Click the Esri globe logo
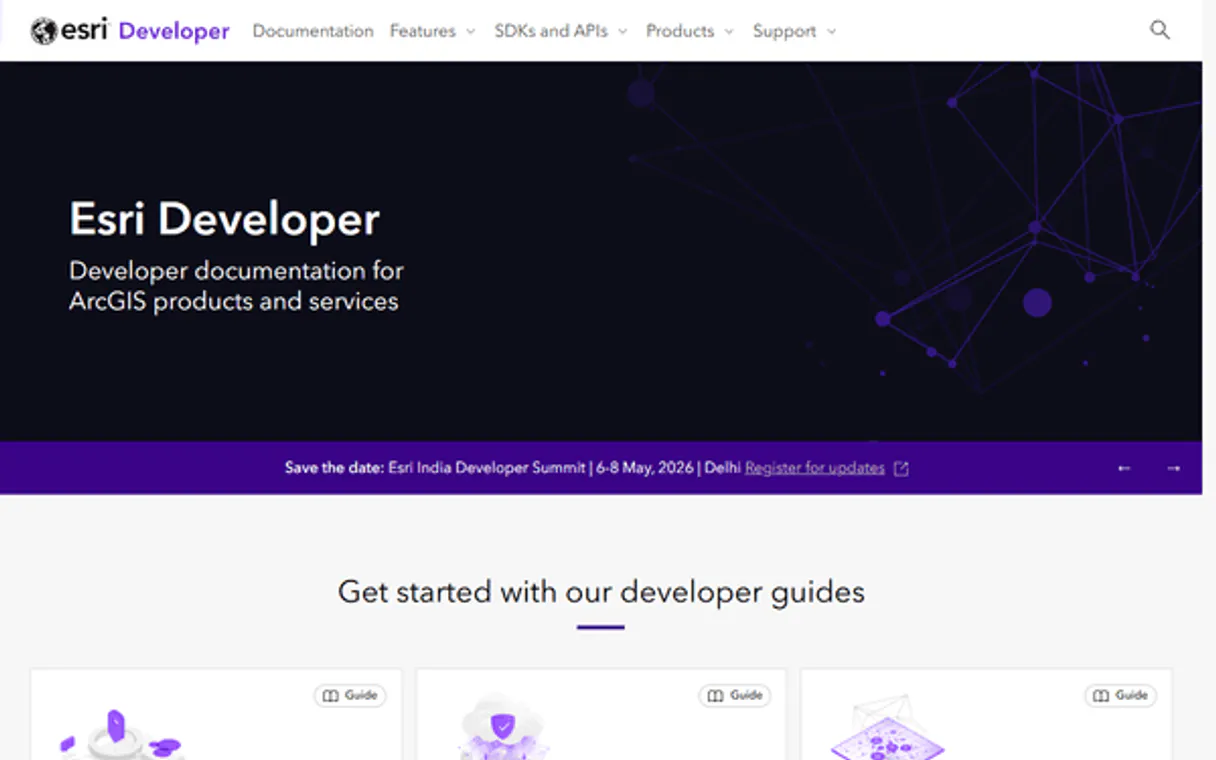Screen dimensions: 1216x760 point(42,30)
